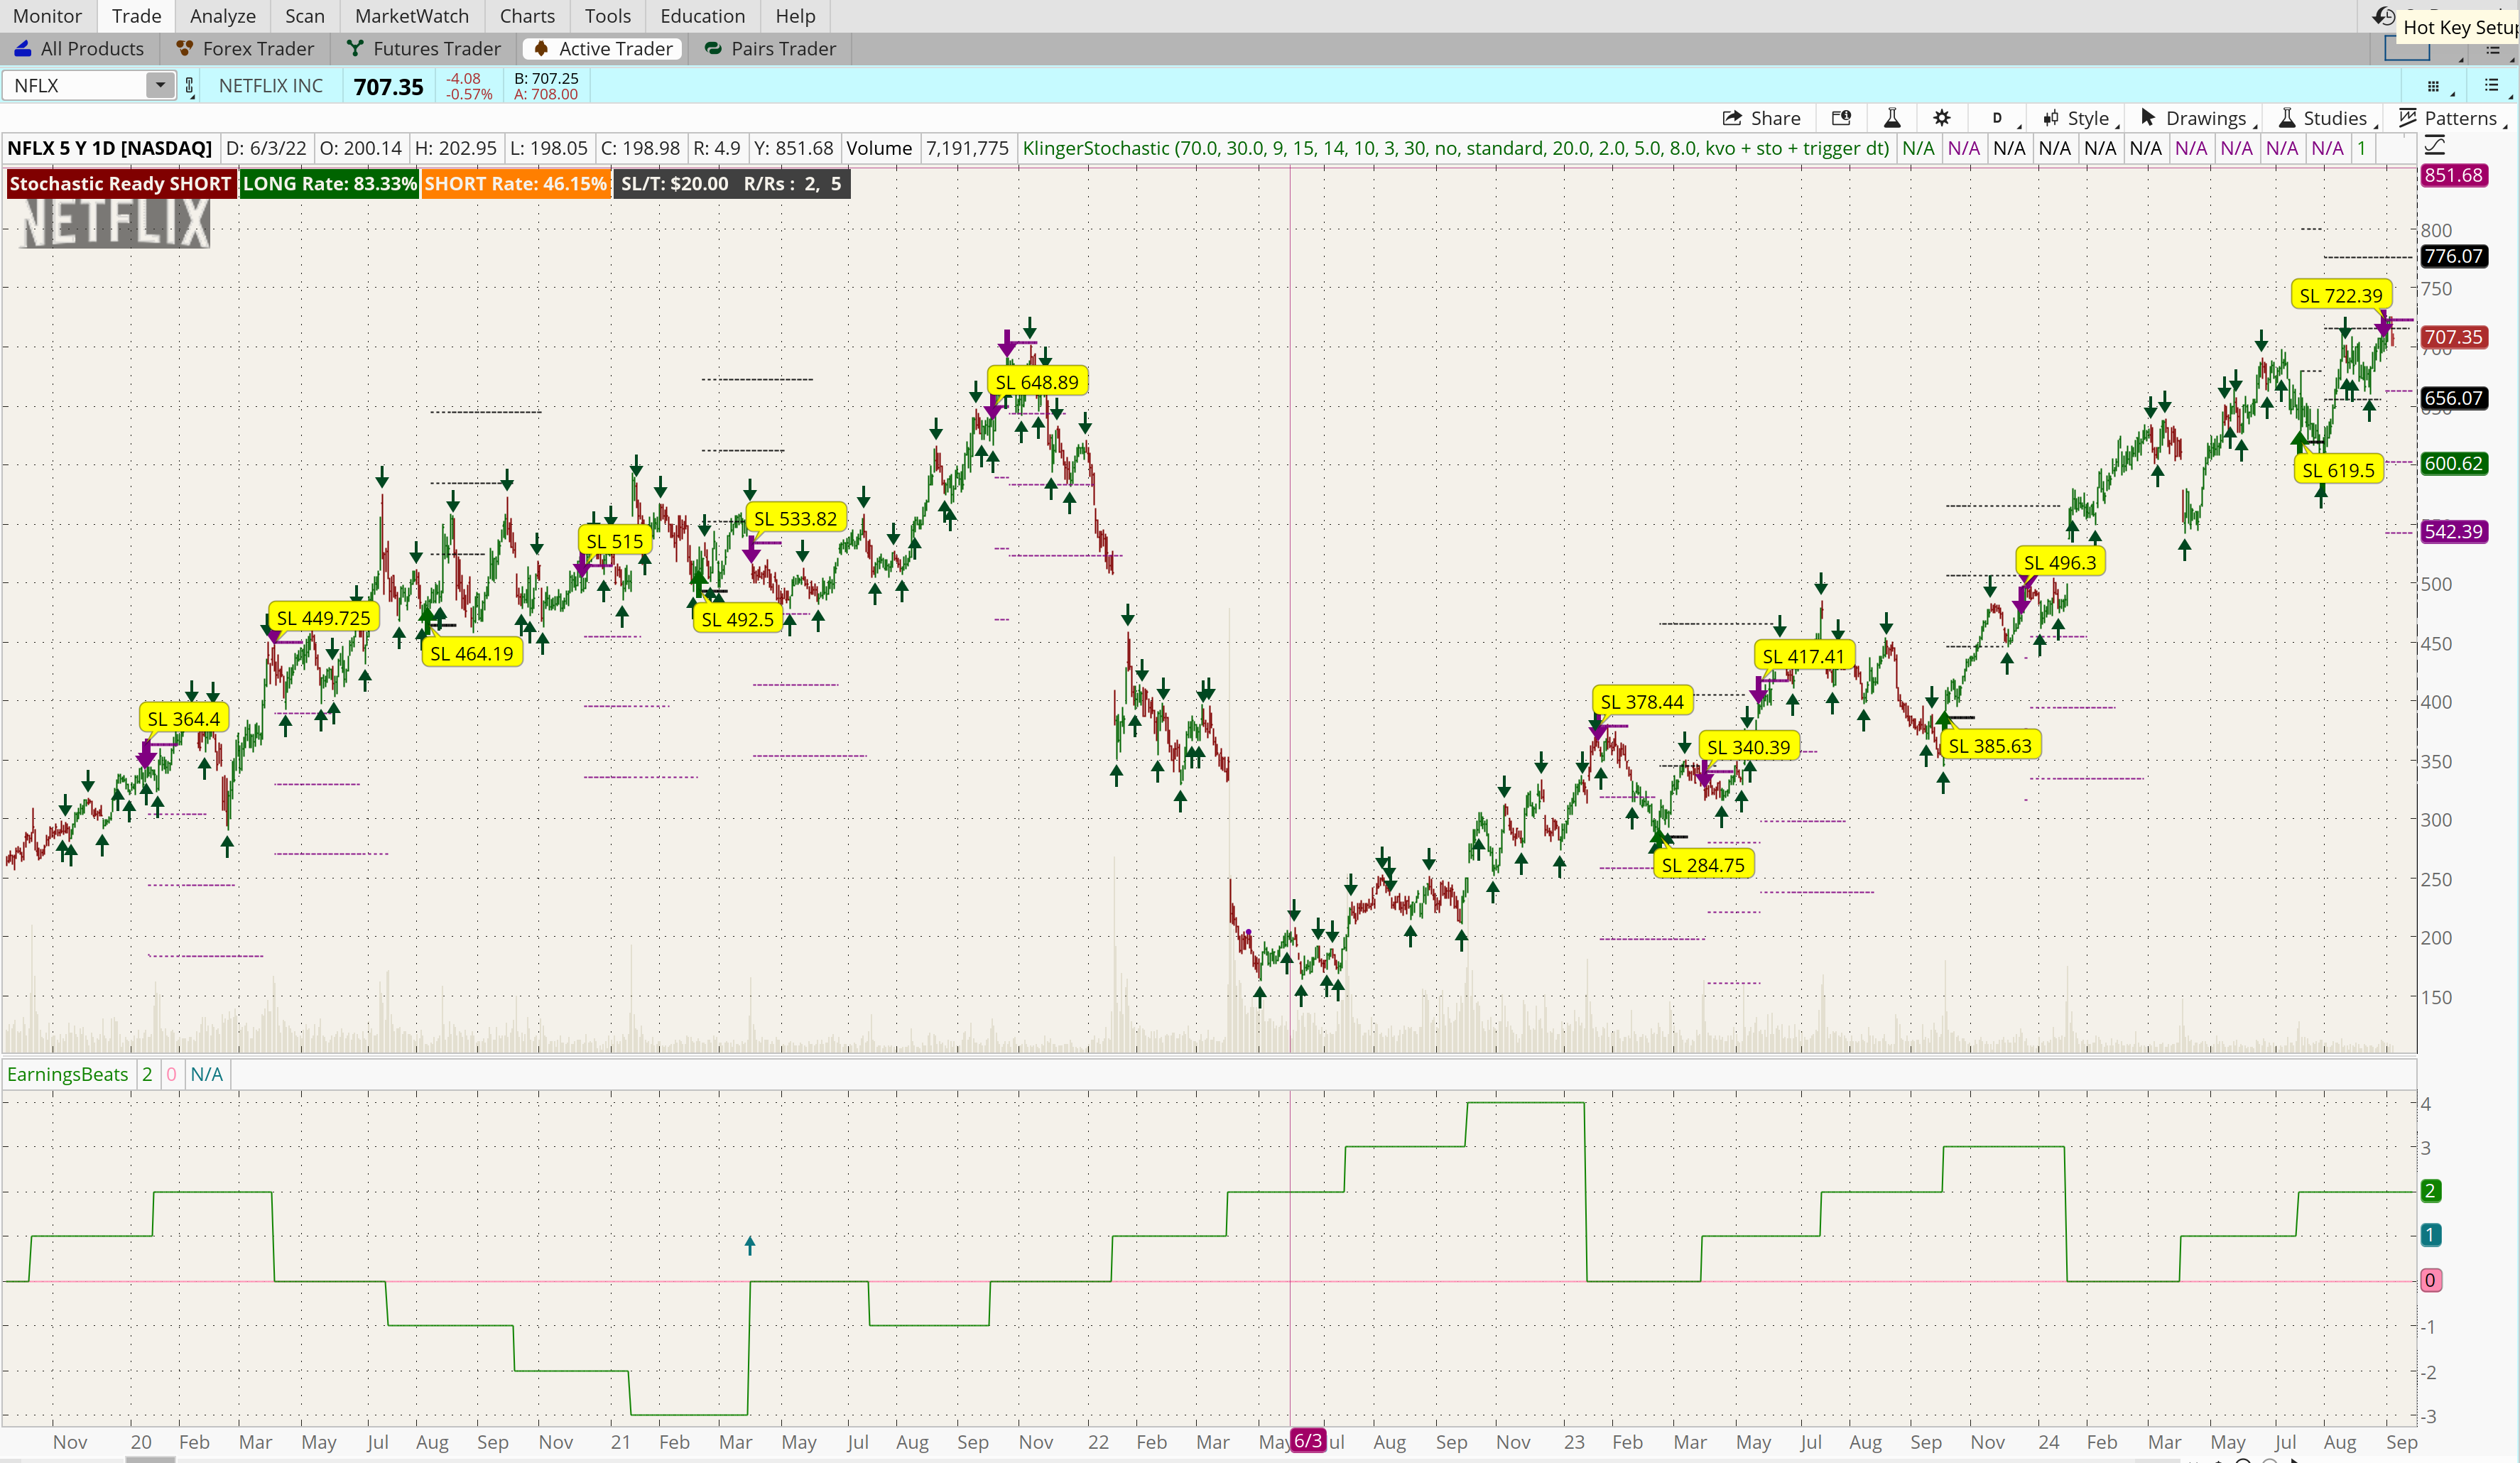Expand the Style menu label
2520x1463 pixels.
click(2089, 118)
